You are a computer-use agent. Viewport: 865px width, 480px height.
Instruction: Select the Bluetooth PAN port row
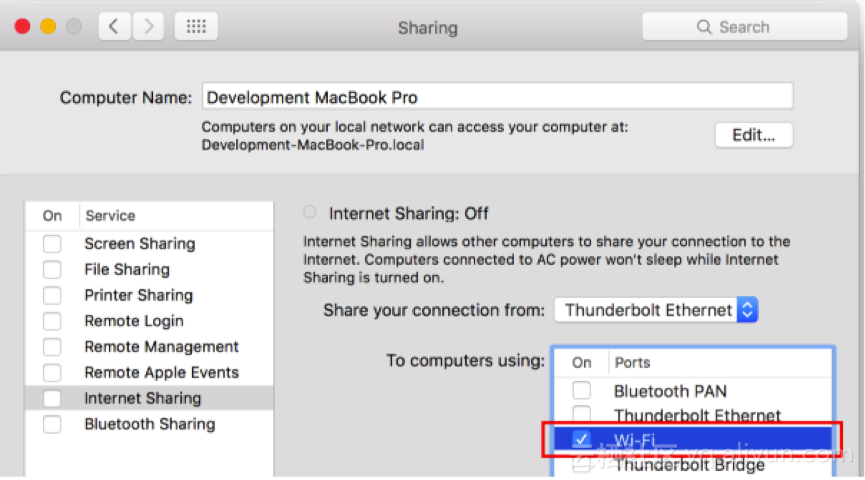coord(693,391)
